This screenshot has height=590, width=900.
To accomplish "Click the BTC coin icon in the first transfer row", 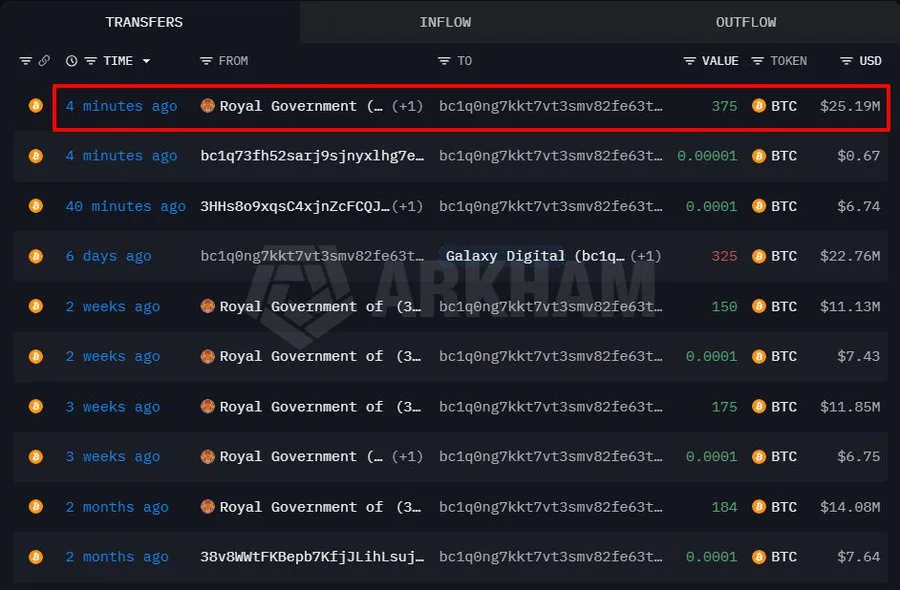I will pyautogui.click(x=757, y=105).
